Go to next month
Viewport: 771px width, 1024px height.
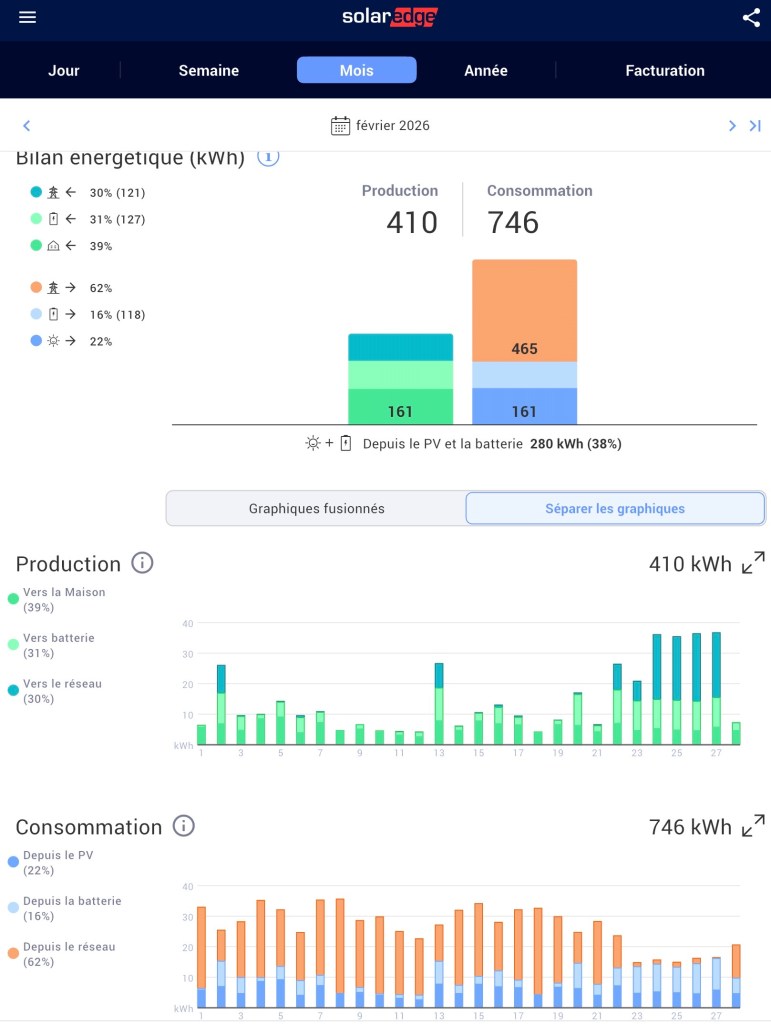point(732,126)
